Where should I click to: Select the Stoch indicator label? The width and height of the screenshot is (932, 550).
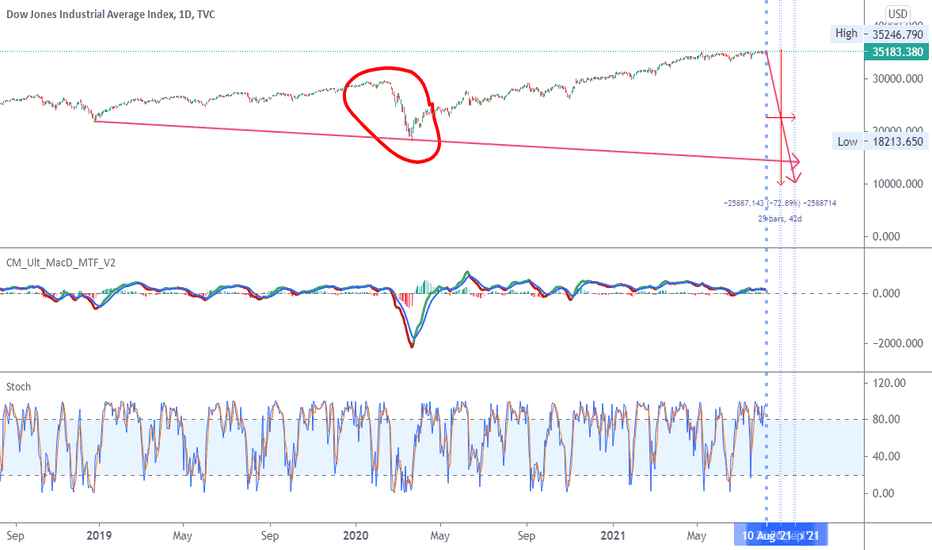(18, 386)
